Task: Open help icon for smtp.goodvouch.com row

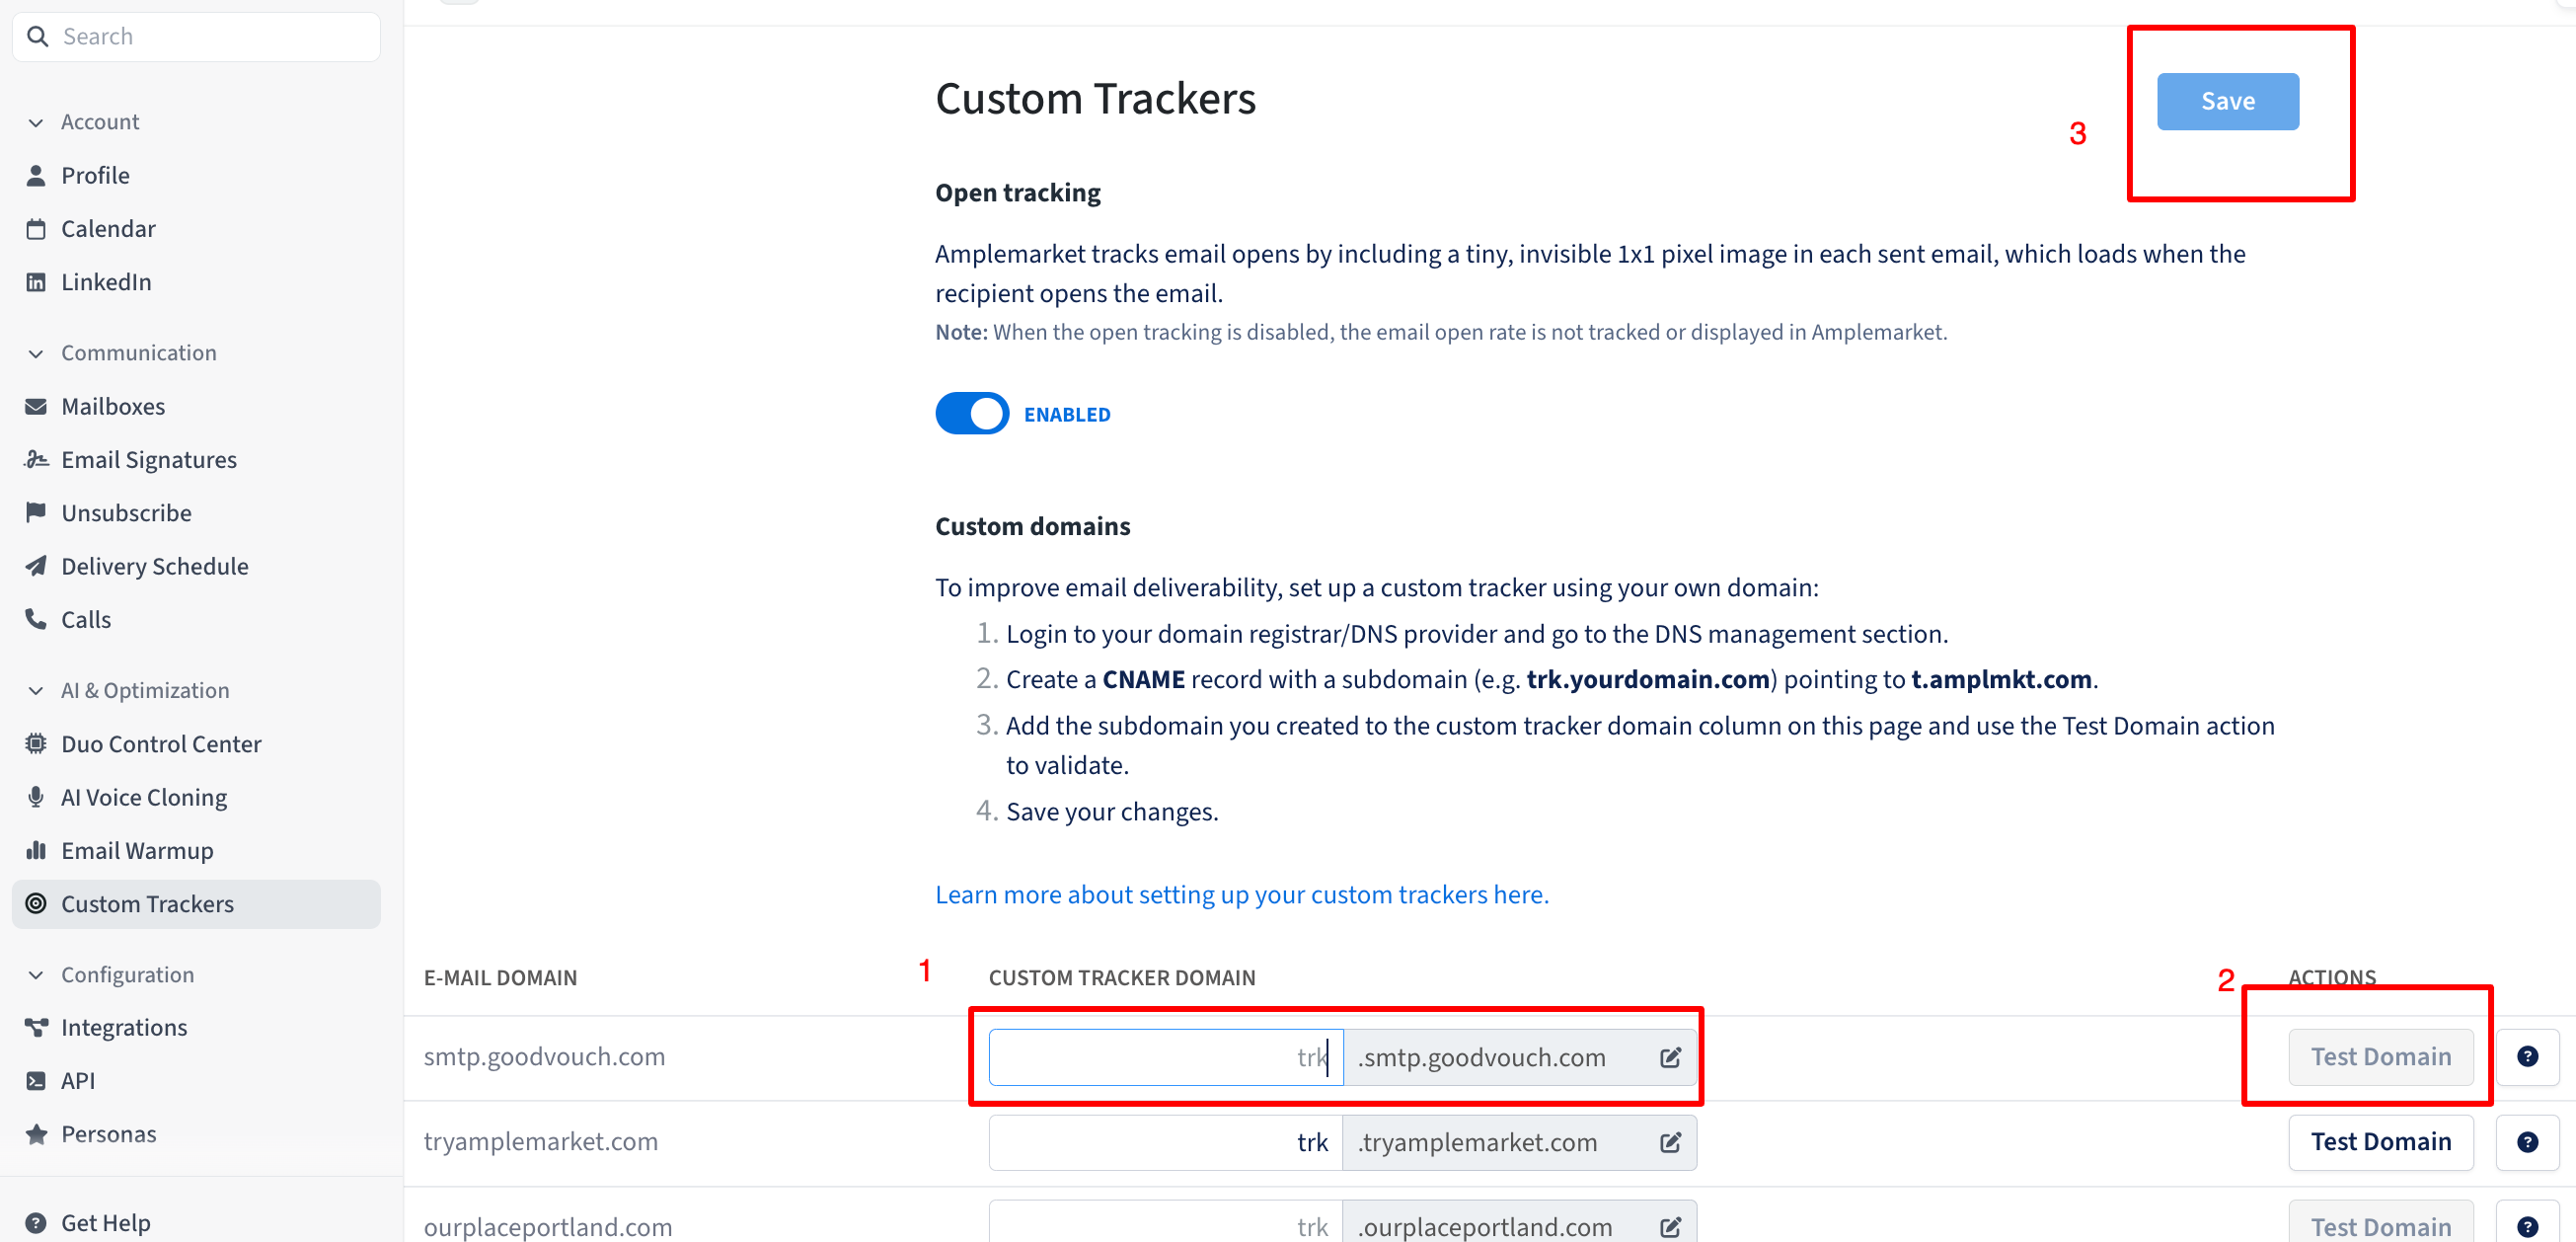Action: [2526, 1057]
